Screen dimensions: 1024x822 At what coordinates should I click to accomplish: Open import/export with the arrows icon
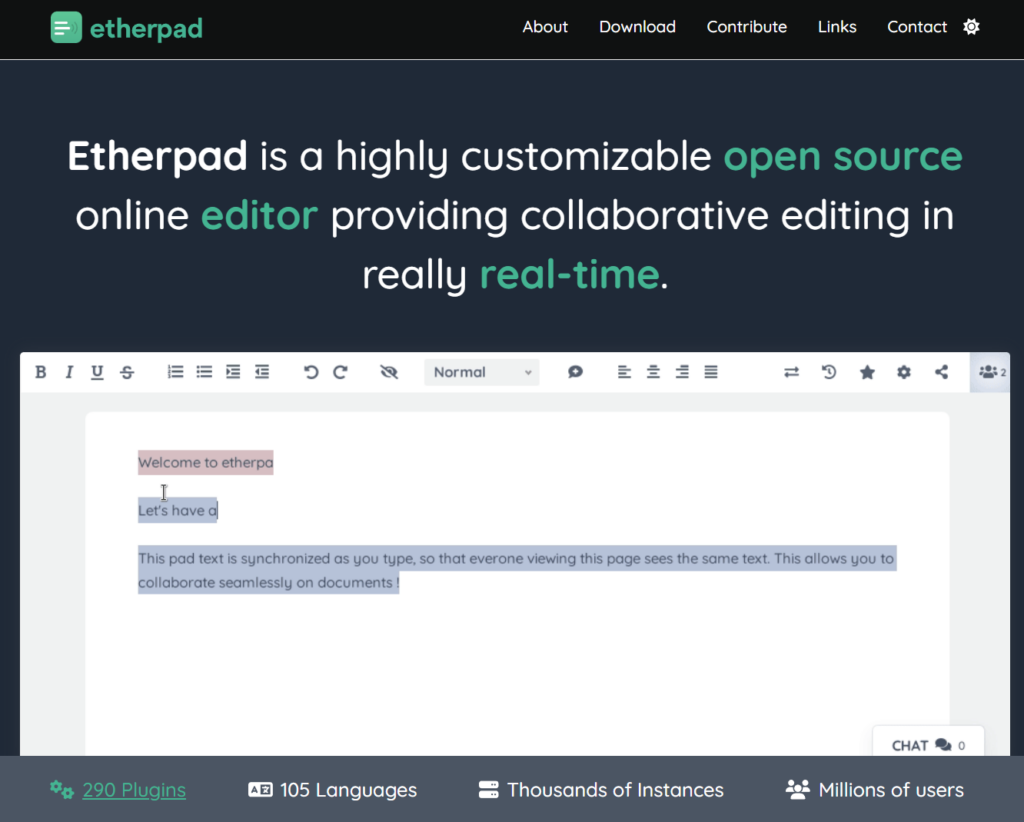[792, 372]
